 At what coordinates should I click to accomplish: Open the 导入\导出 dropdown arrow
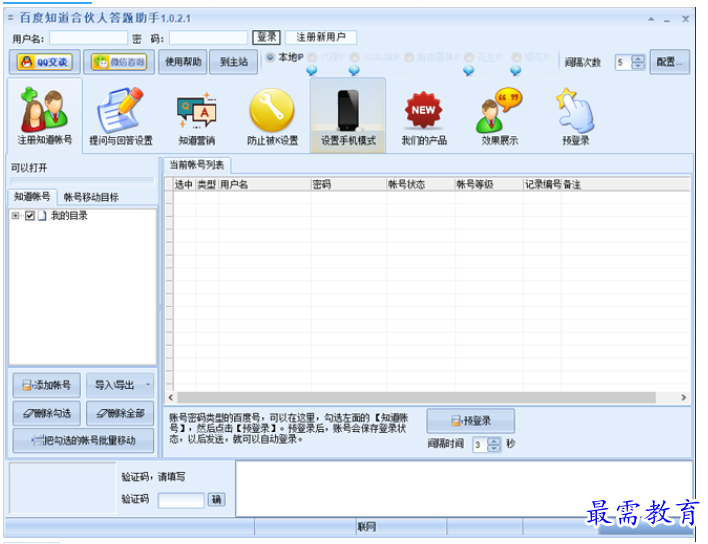[148, 385]
